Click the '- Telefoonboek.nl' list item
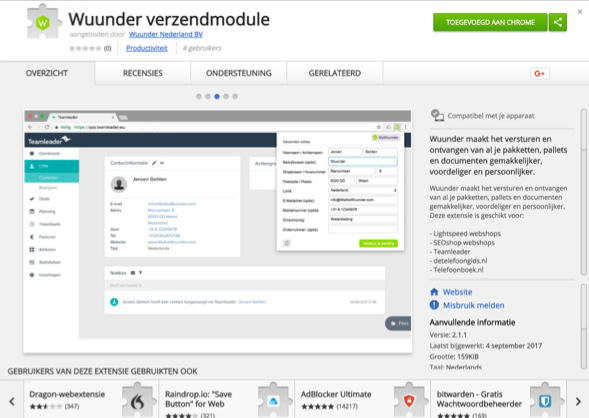 pos(457,270)
